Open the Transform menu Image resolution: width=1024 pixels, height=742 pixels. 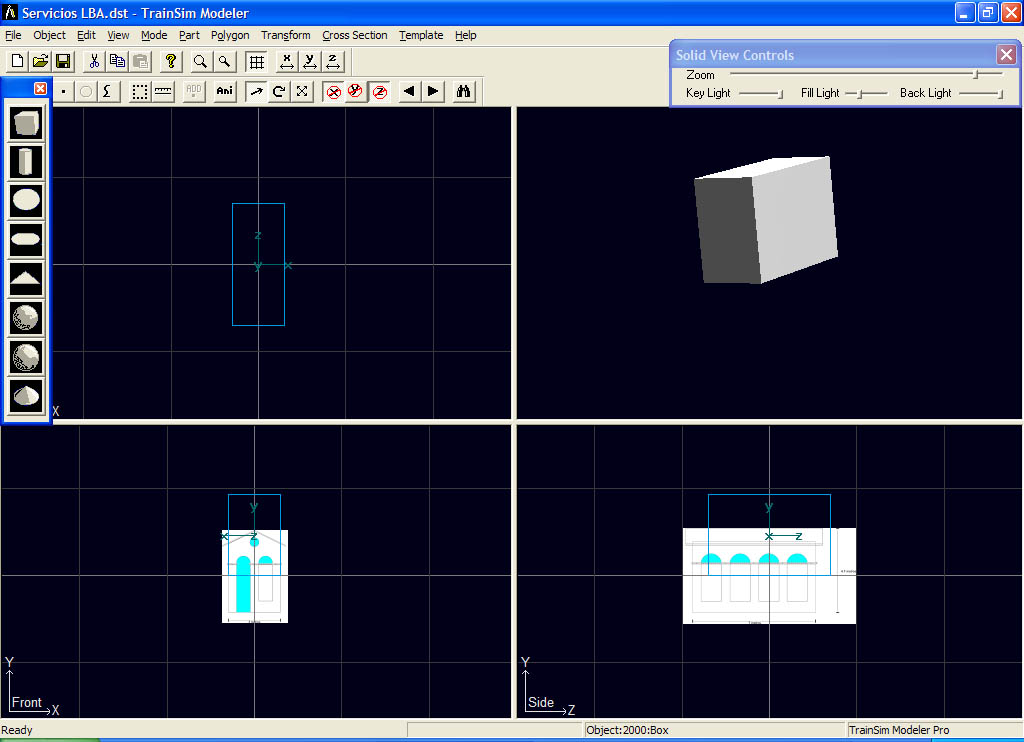286,35
